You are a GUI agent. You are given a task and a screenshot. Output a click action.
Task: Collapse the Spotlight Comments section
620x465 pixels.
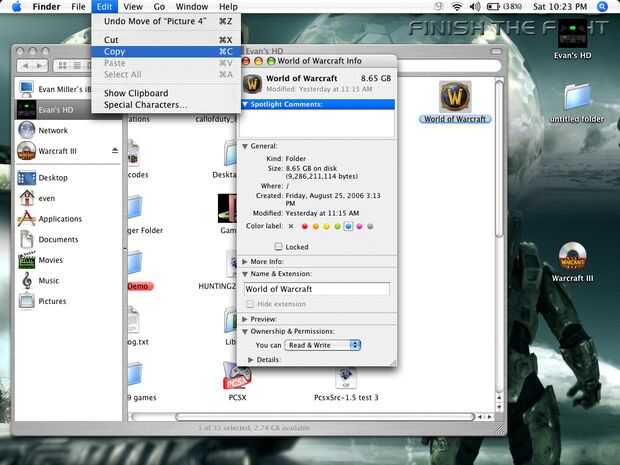pyautogui.click(x=245, y=104)
